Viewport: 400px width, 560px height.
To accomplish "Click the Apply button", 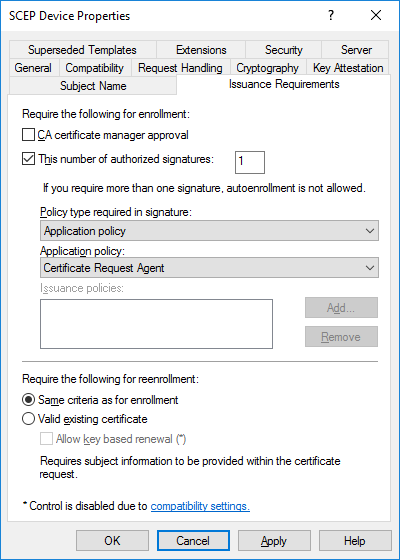I will pos(274,541).
